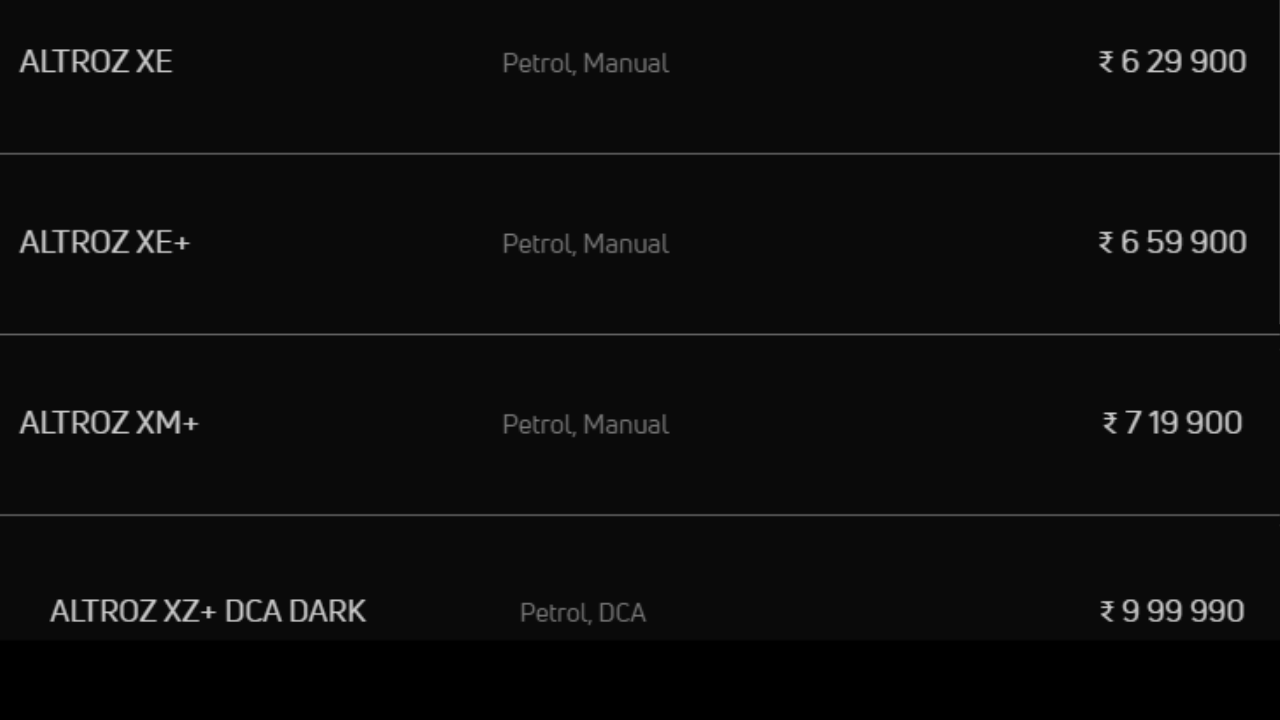Click Petrol, Manual label in ALTROZ XE row

(585, 64)
